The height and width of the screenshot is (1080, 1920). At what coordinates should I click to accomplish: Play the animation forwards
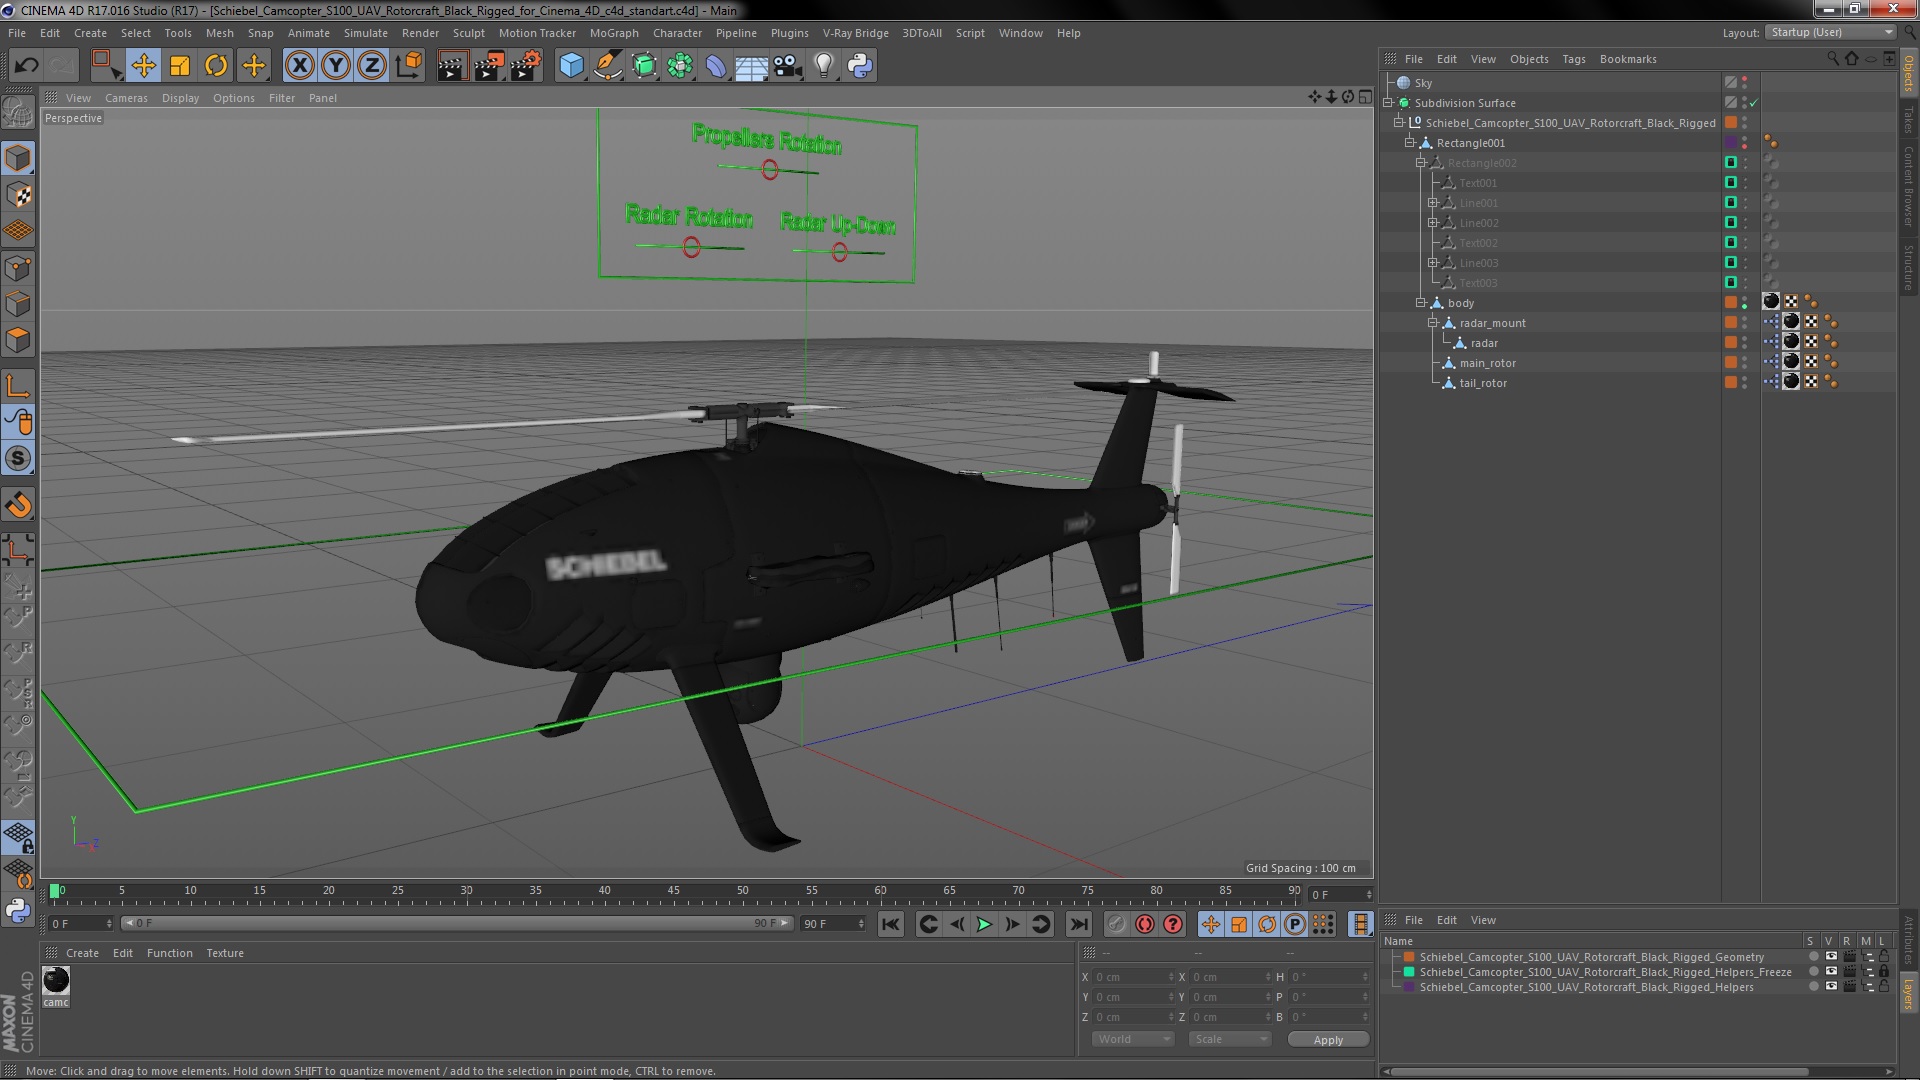984,924
